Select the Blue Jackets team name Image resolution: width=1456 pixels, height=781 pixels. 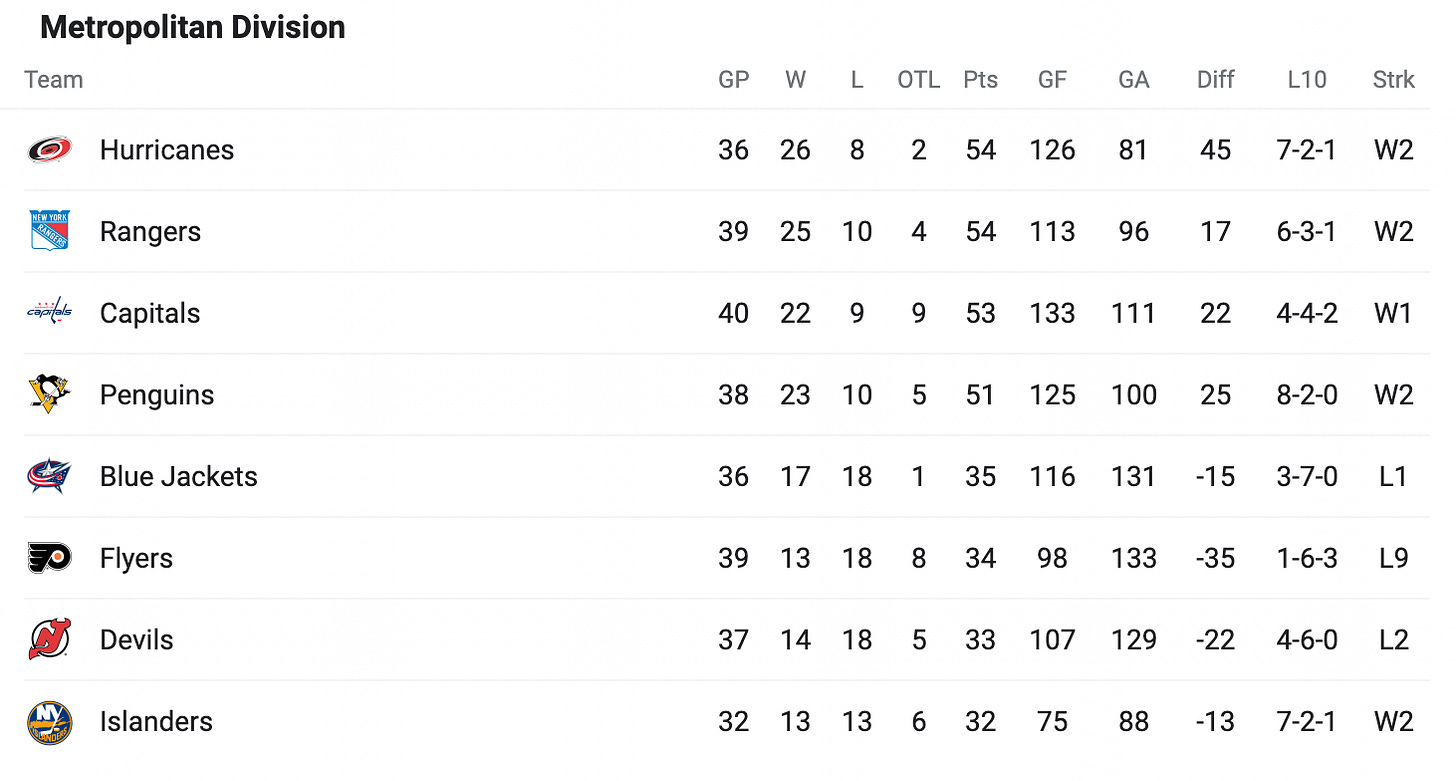click(x=179, y=476)
